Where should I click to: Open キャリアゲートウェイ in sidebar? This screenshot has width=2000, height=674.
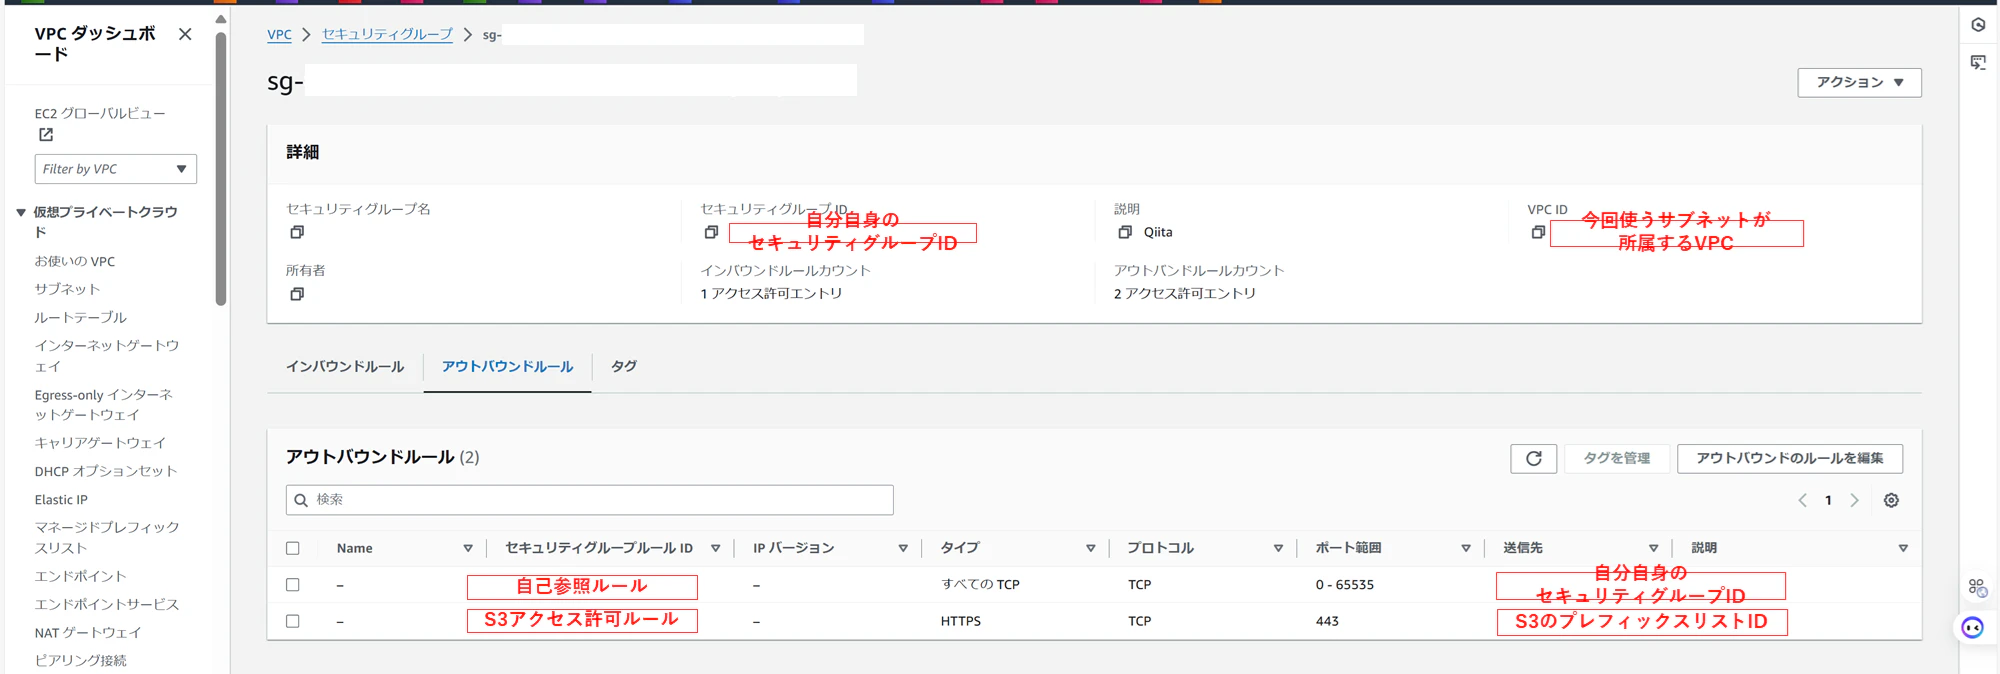[x=100, y=442]
